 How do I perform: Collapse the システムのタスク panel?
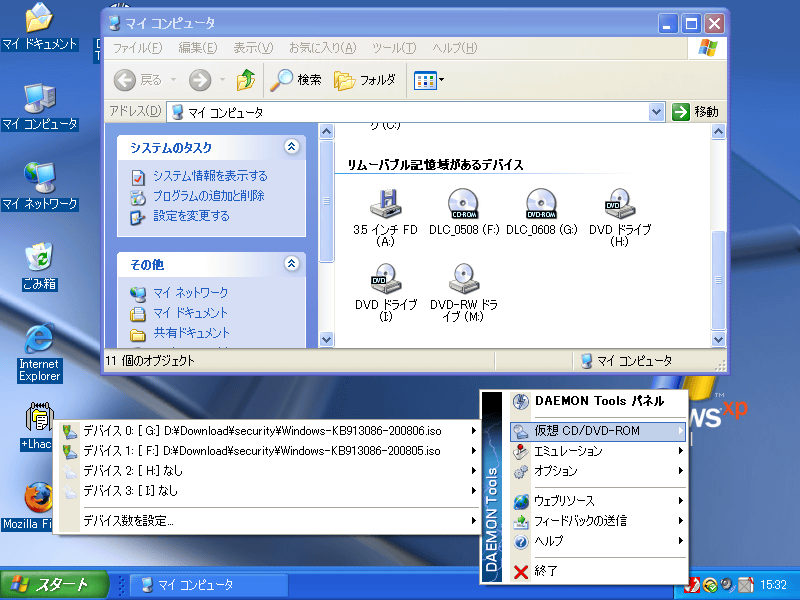pyautogui.click(x=291, y=147)
